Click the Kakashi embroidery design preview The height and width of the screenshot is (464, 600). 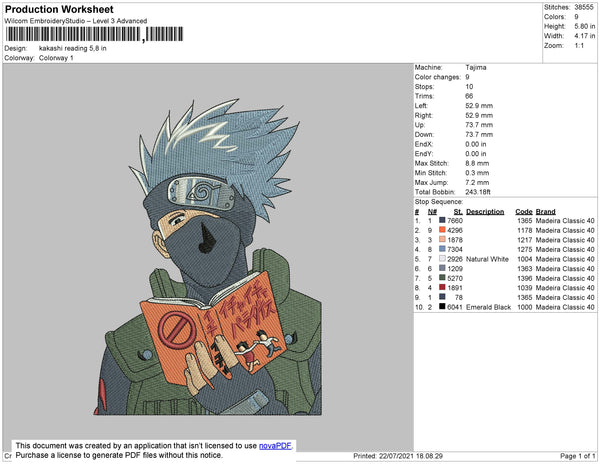208,257
